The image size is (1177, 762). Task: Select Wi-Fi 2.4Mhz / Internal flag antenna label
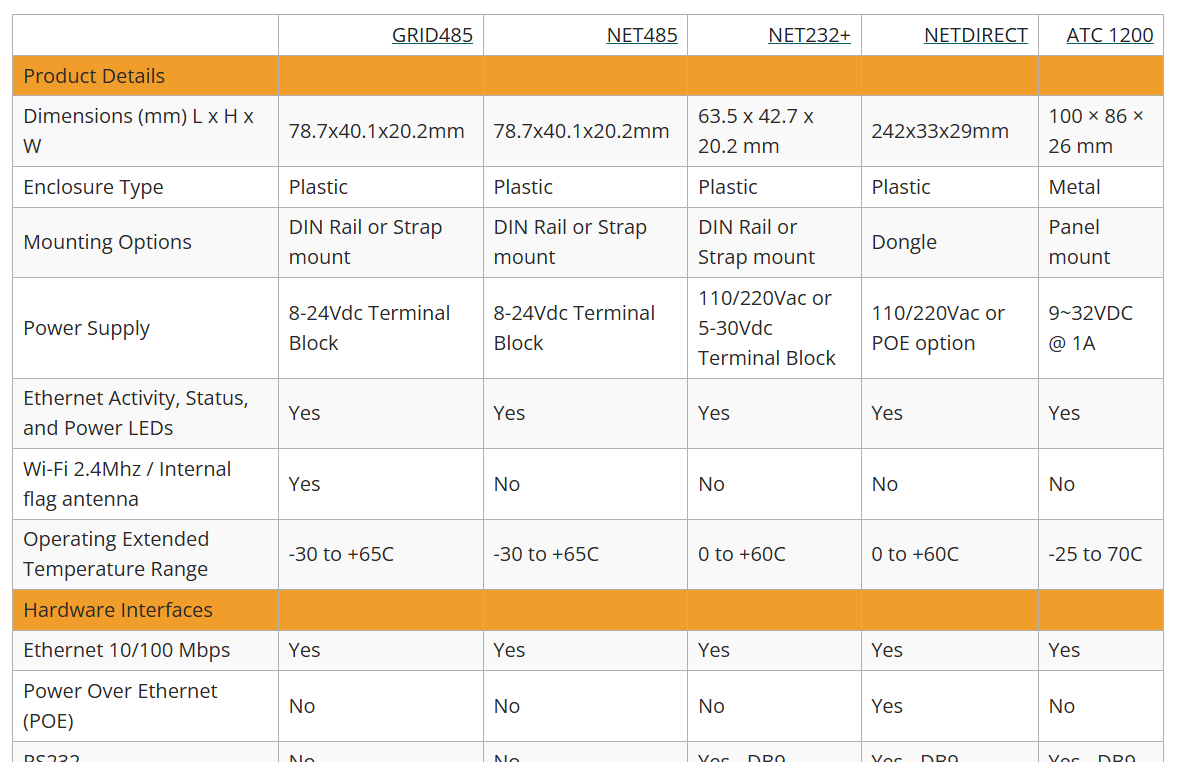(x=146, y=483)
